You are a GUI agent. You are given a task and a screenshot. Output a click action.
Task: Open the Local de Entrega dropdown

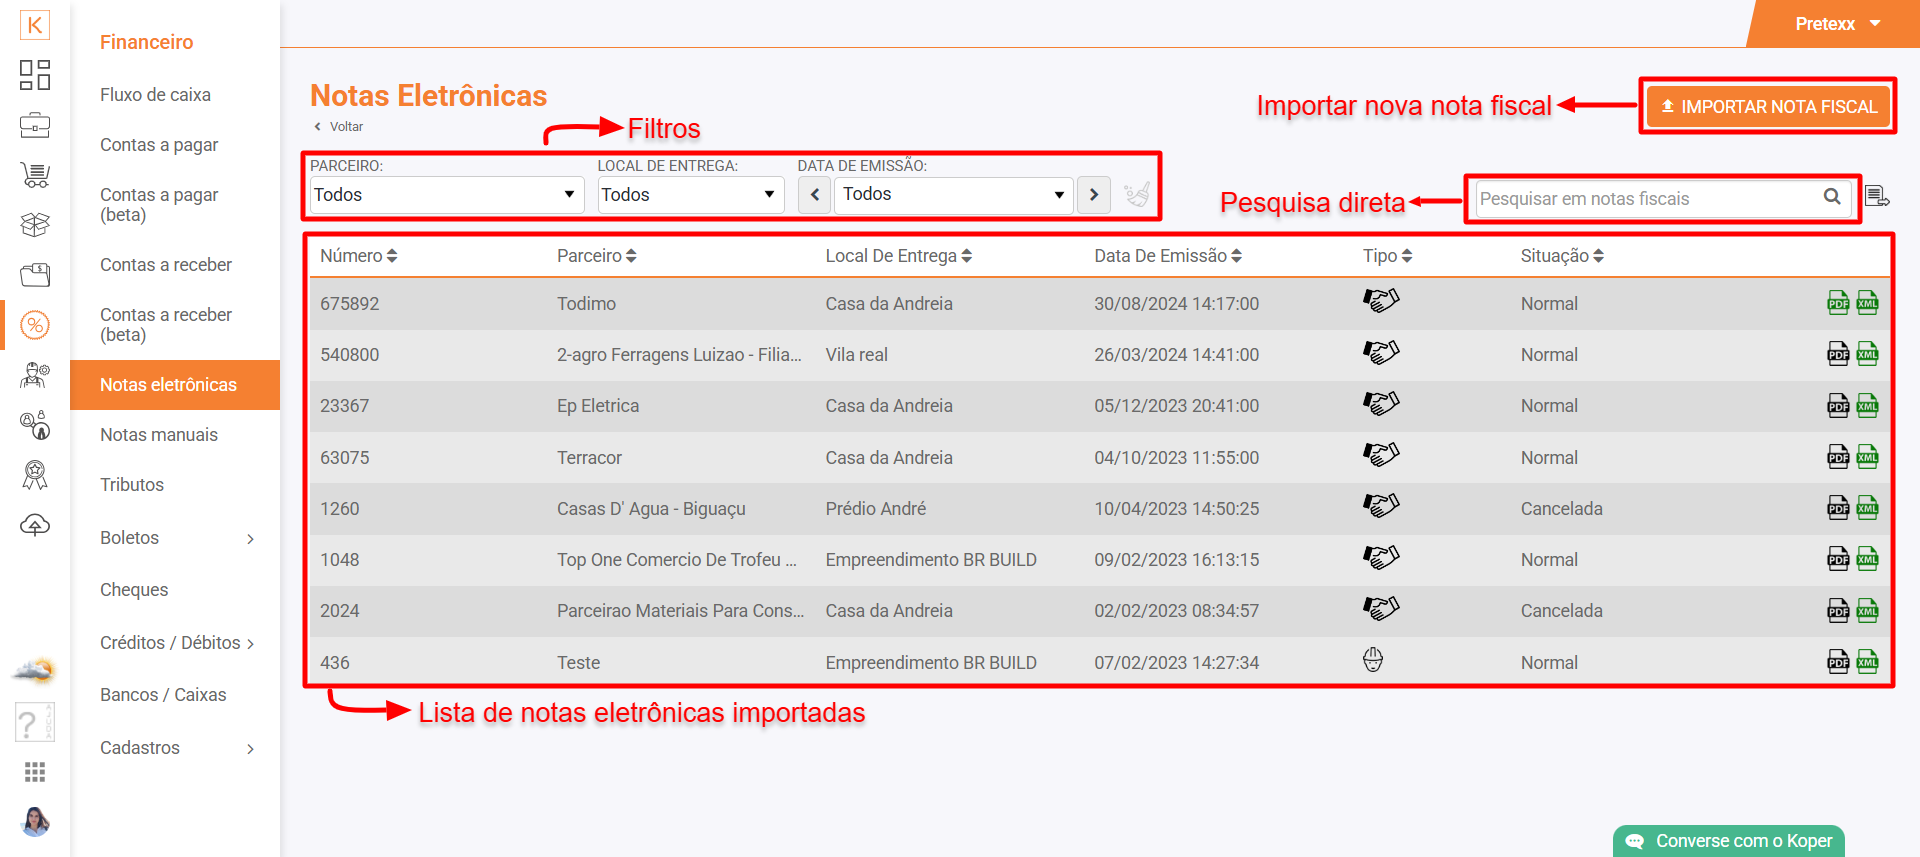690,195
